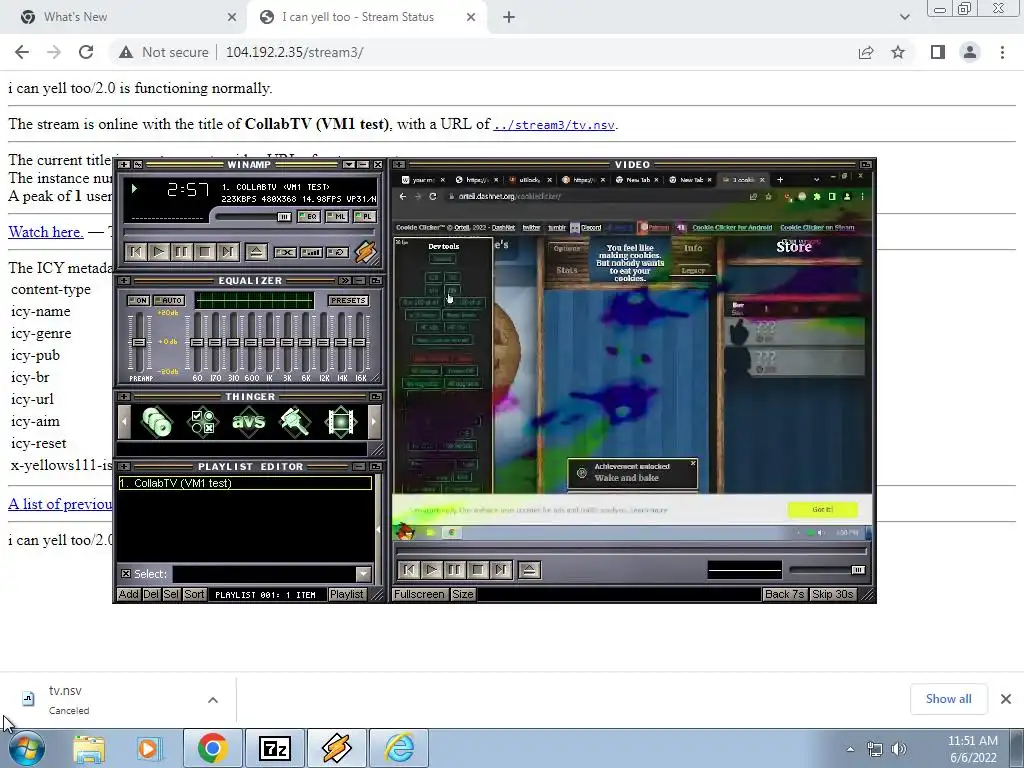Open the Select dropdown in Playlist Editor
This screenshot has height=768, width=1024.
coord(364,574)
